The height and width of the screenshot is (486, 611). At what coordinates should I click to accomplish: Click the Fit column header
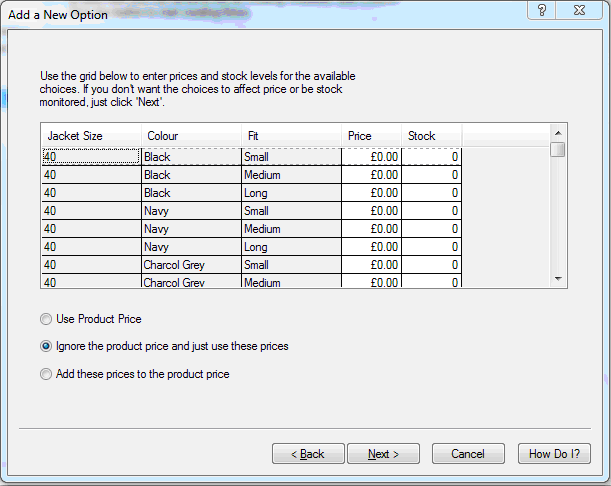coord(290,135)
